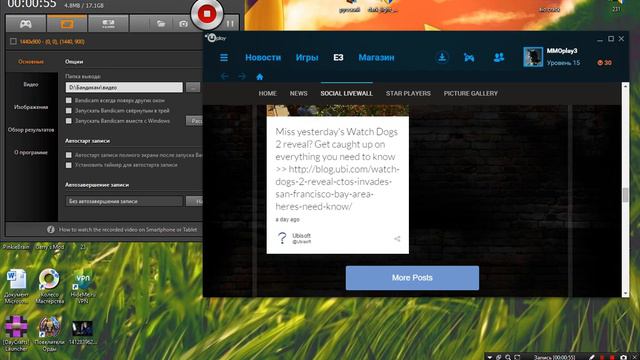The width and height of the screenshot is (640, 360).
Task: Open the Microsoft Word document desktop icon
Action: pyautogui.click(x=16, y=286)
